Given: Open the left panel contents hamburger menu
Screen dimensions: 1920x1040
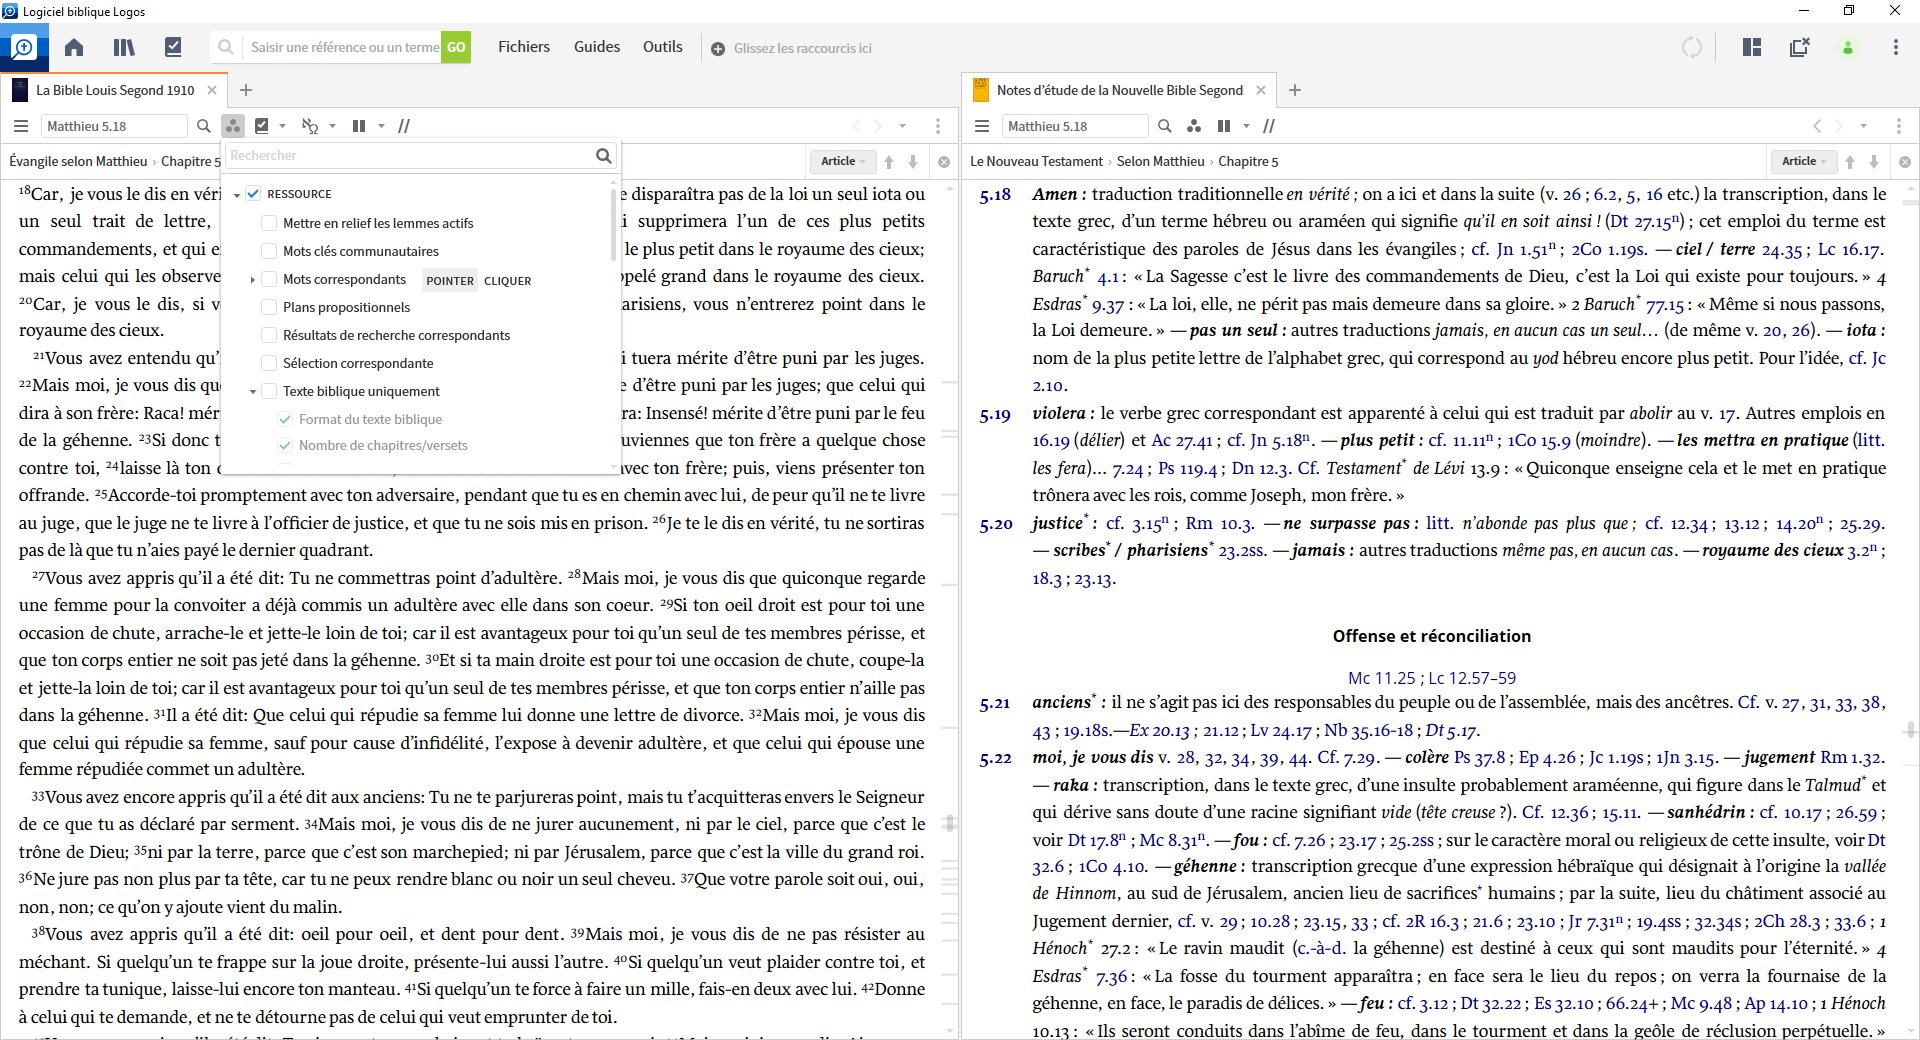Looking at the screenshot, I should (x=21, y=126).
